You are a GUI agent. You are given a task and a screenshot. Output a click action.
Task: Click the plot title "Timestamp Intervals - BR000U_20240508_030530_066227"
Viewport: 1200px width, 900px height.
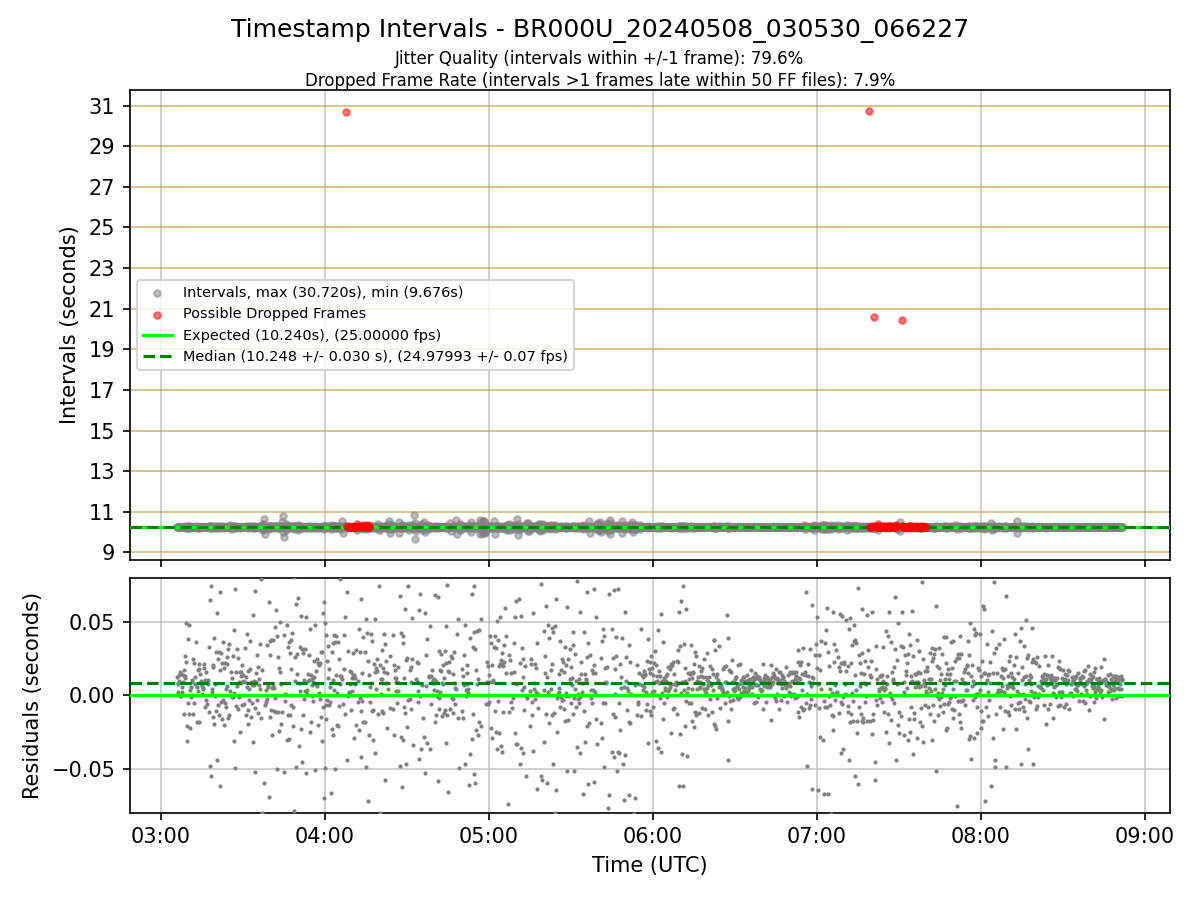click(599, 29)
